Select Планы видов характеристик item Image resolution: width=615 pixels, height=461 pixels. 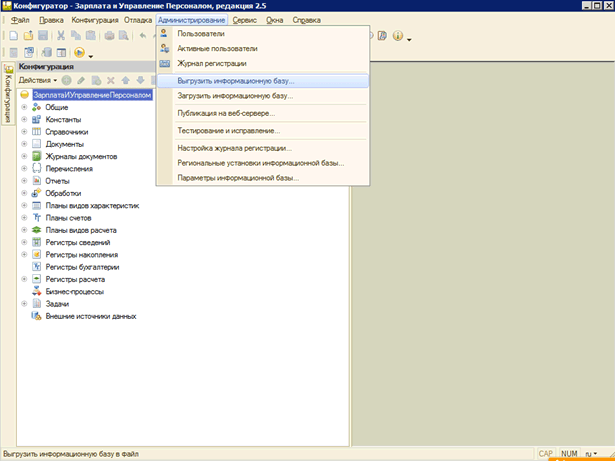point(92,206)
